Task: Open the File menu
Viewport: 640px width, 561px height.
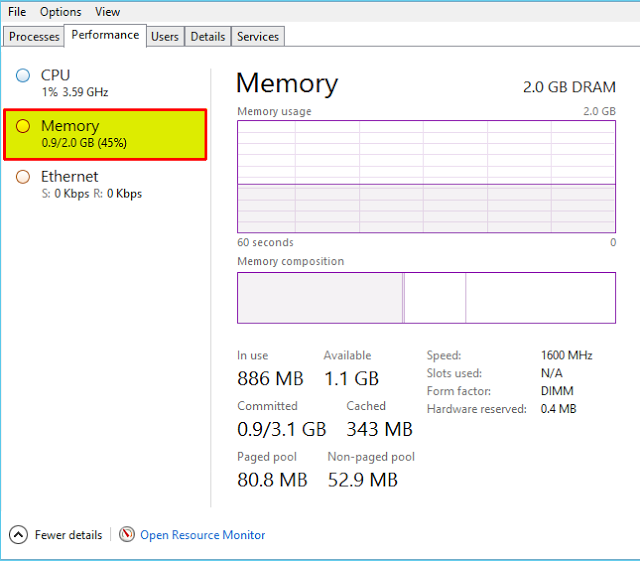Action: pos(17,12)
